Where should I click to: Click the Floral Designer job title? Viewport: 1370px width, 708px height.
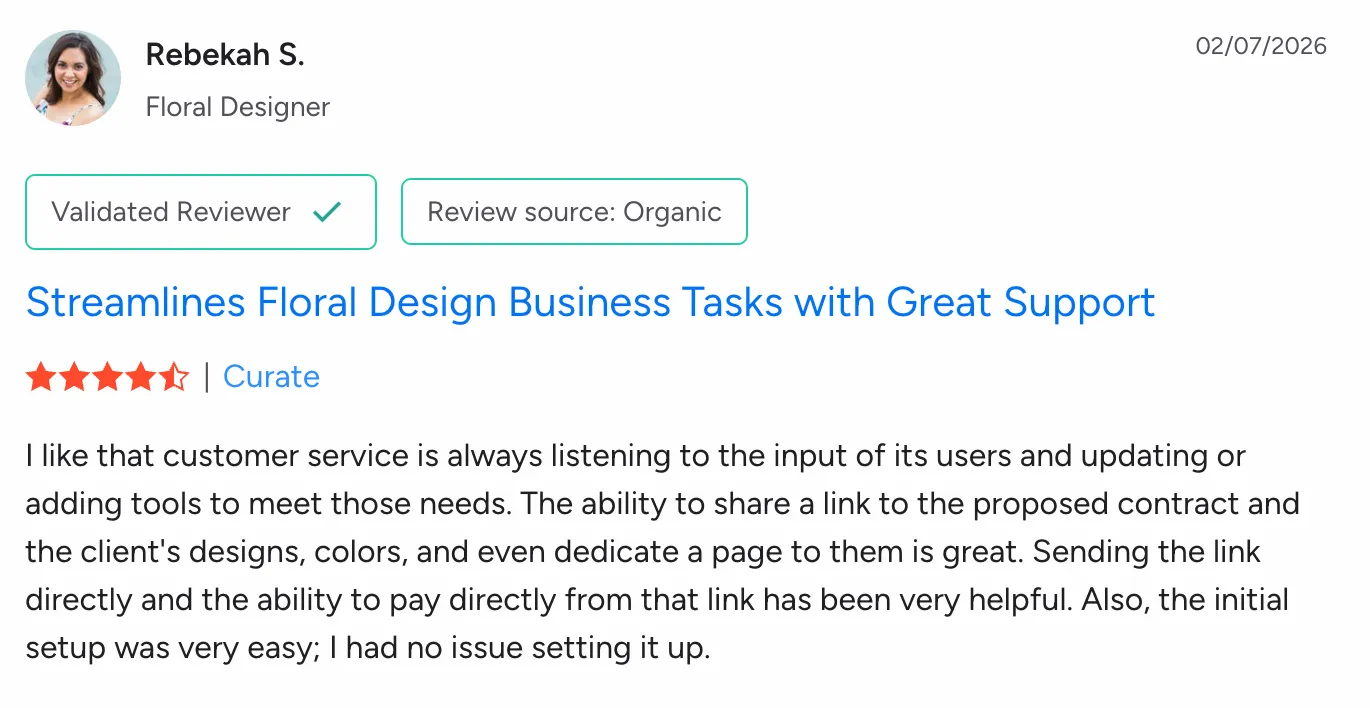coord(237,106)
